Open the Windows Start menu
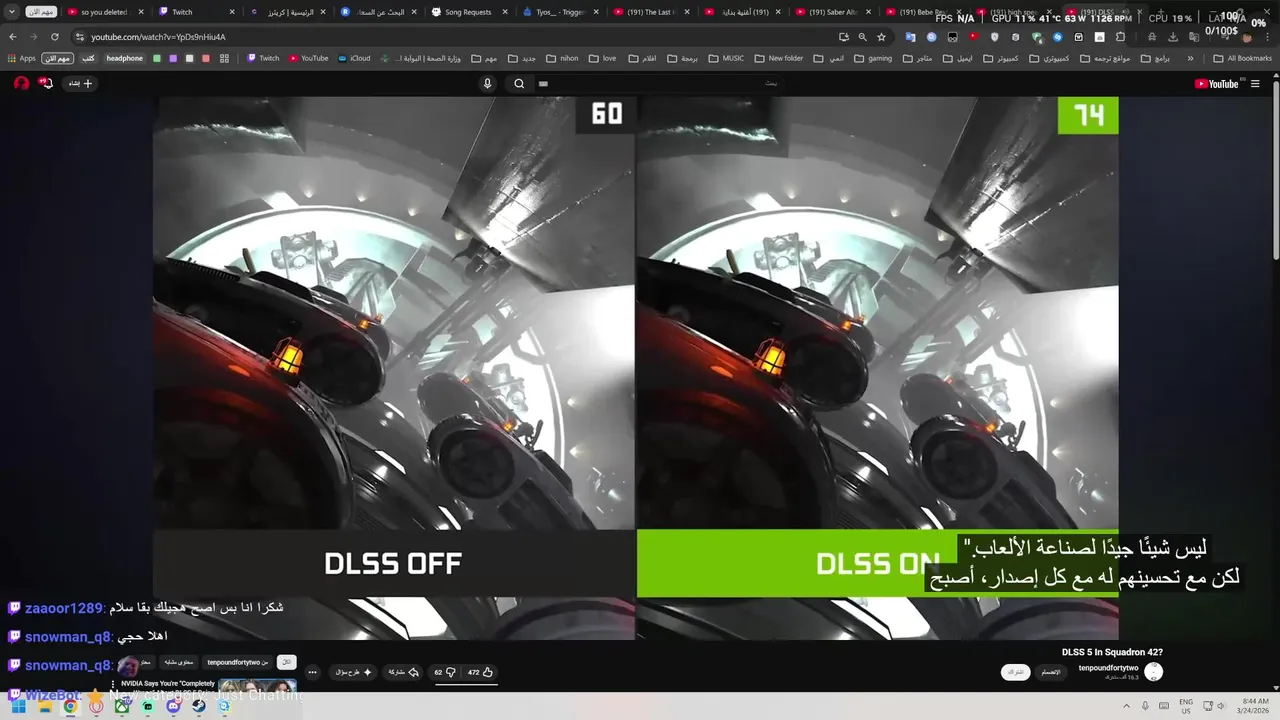Image resolution: width=1280 pixels, height=720 pixels. [x=18, y=706]
